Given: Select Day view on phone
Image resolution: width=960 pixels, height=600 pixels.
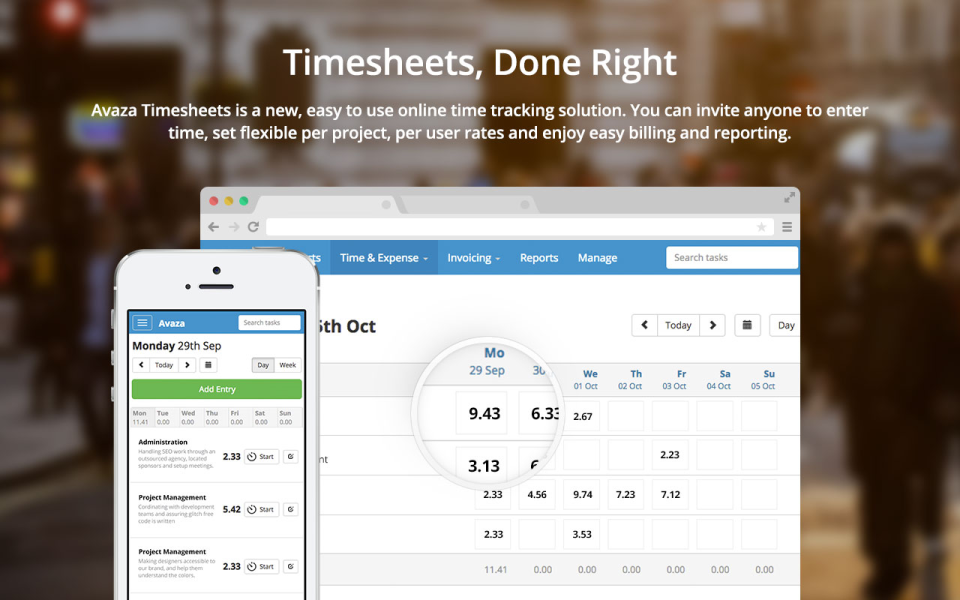Looking at the screenshot, I should pos(263,365).
